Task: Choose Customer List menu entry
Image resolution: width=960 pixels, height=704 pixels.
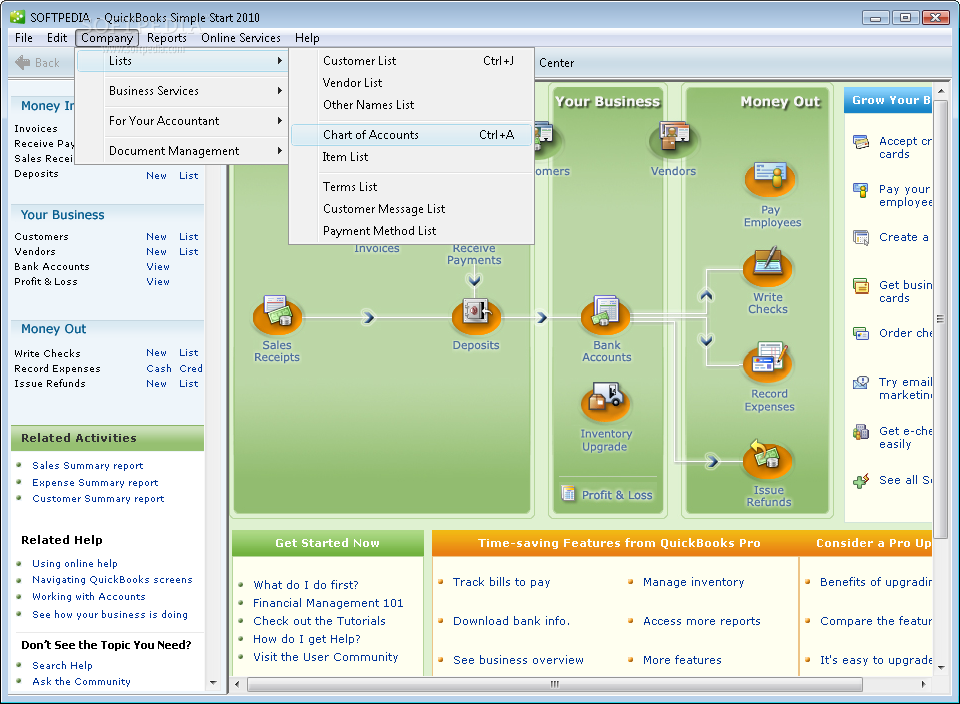Action: point(411,61)
